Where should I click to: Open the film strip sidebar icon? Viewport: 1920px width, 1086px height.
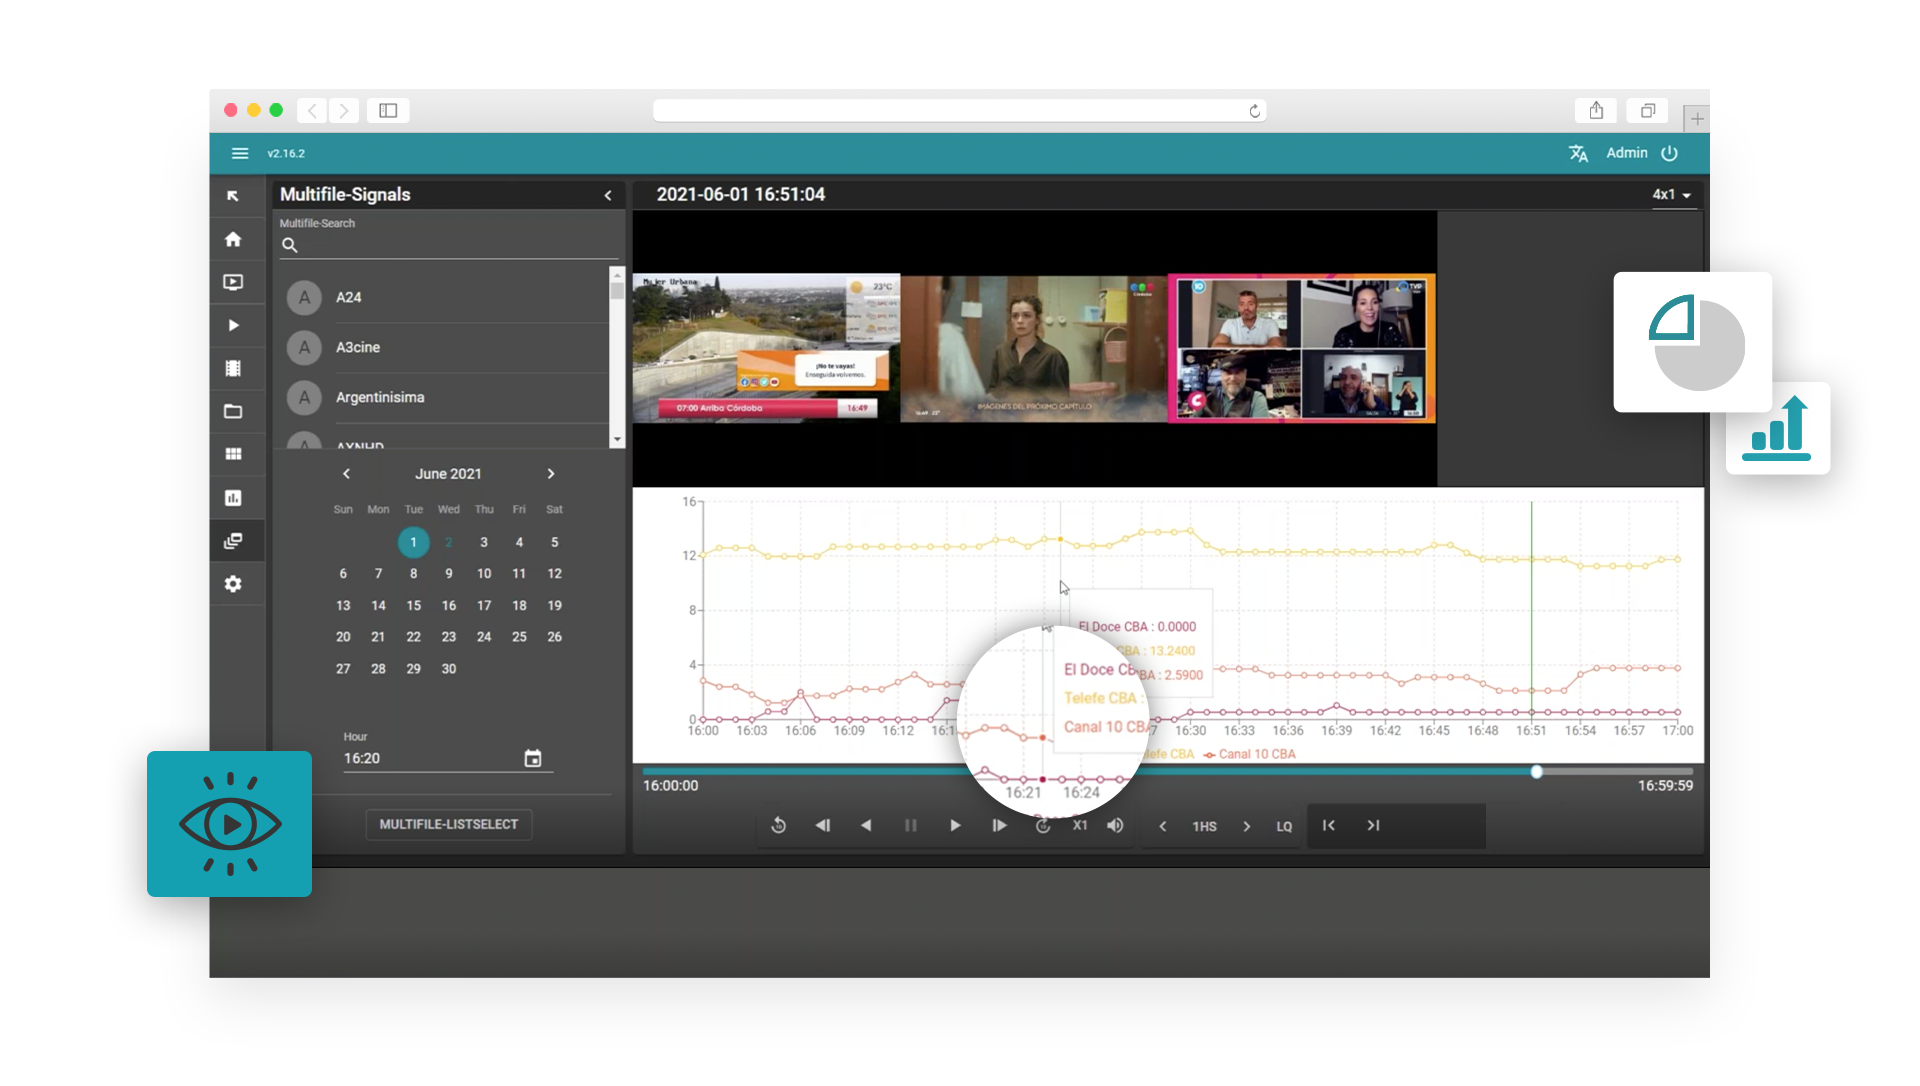pyautogui.click(x=233, y=368)
